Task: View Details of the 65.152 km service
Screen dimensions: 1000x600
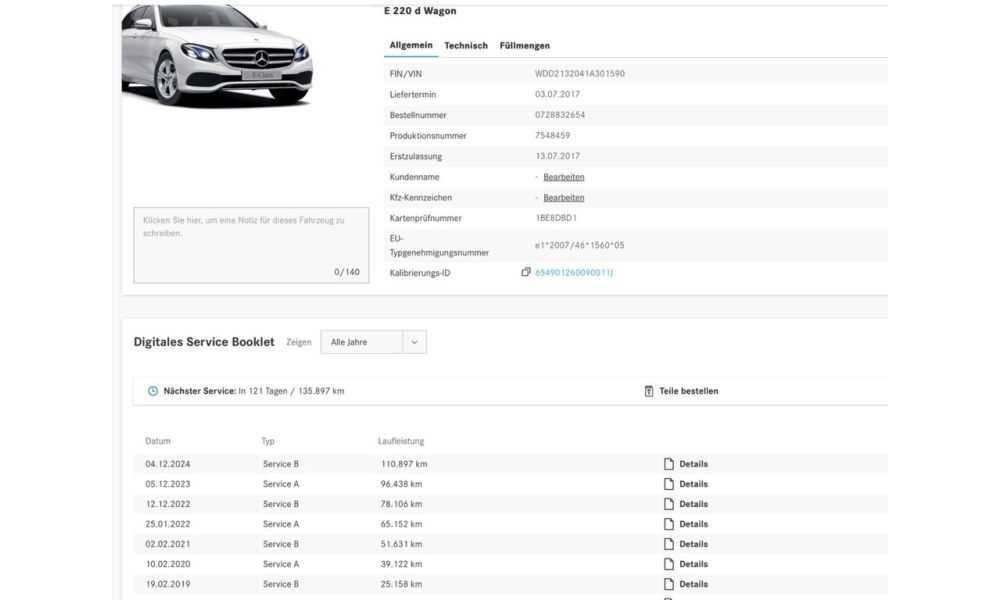Action: pos(693,524)
